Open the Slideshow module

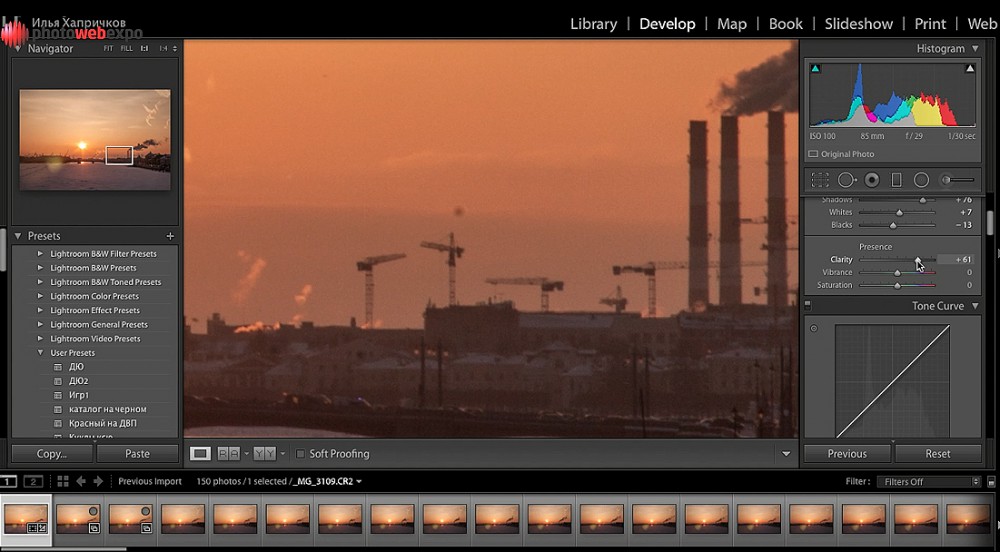[x=858, y=23]
